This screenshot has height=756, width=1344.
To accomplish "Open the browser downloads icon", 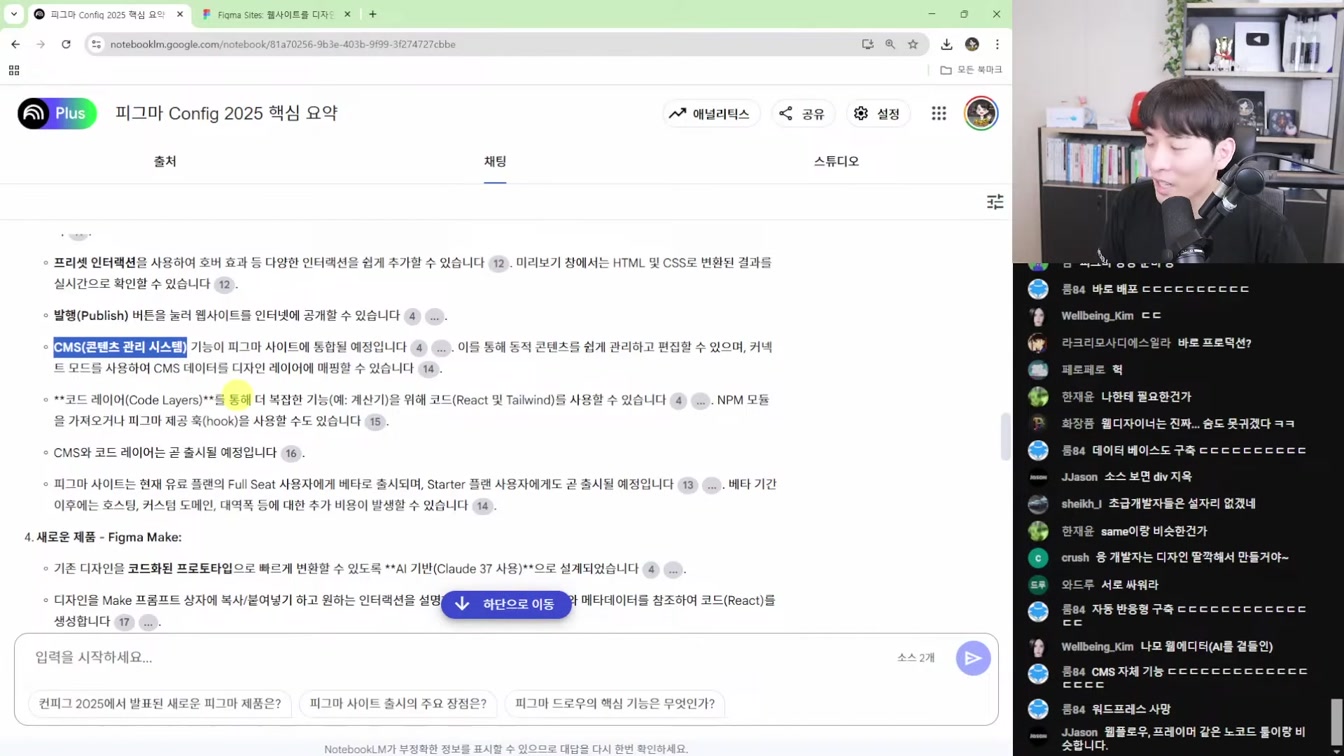I will point(946,44).
